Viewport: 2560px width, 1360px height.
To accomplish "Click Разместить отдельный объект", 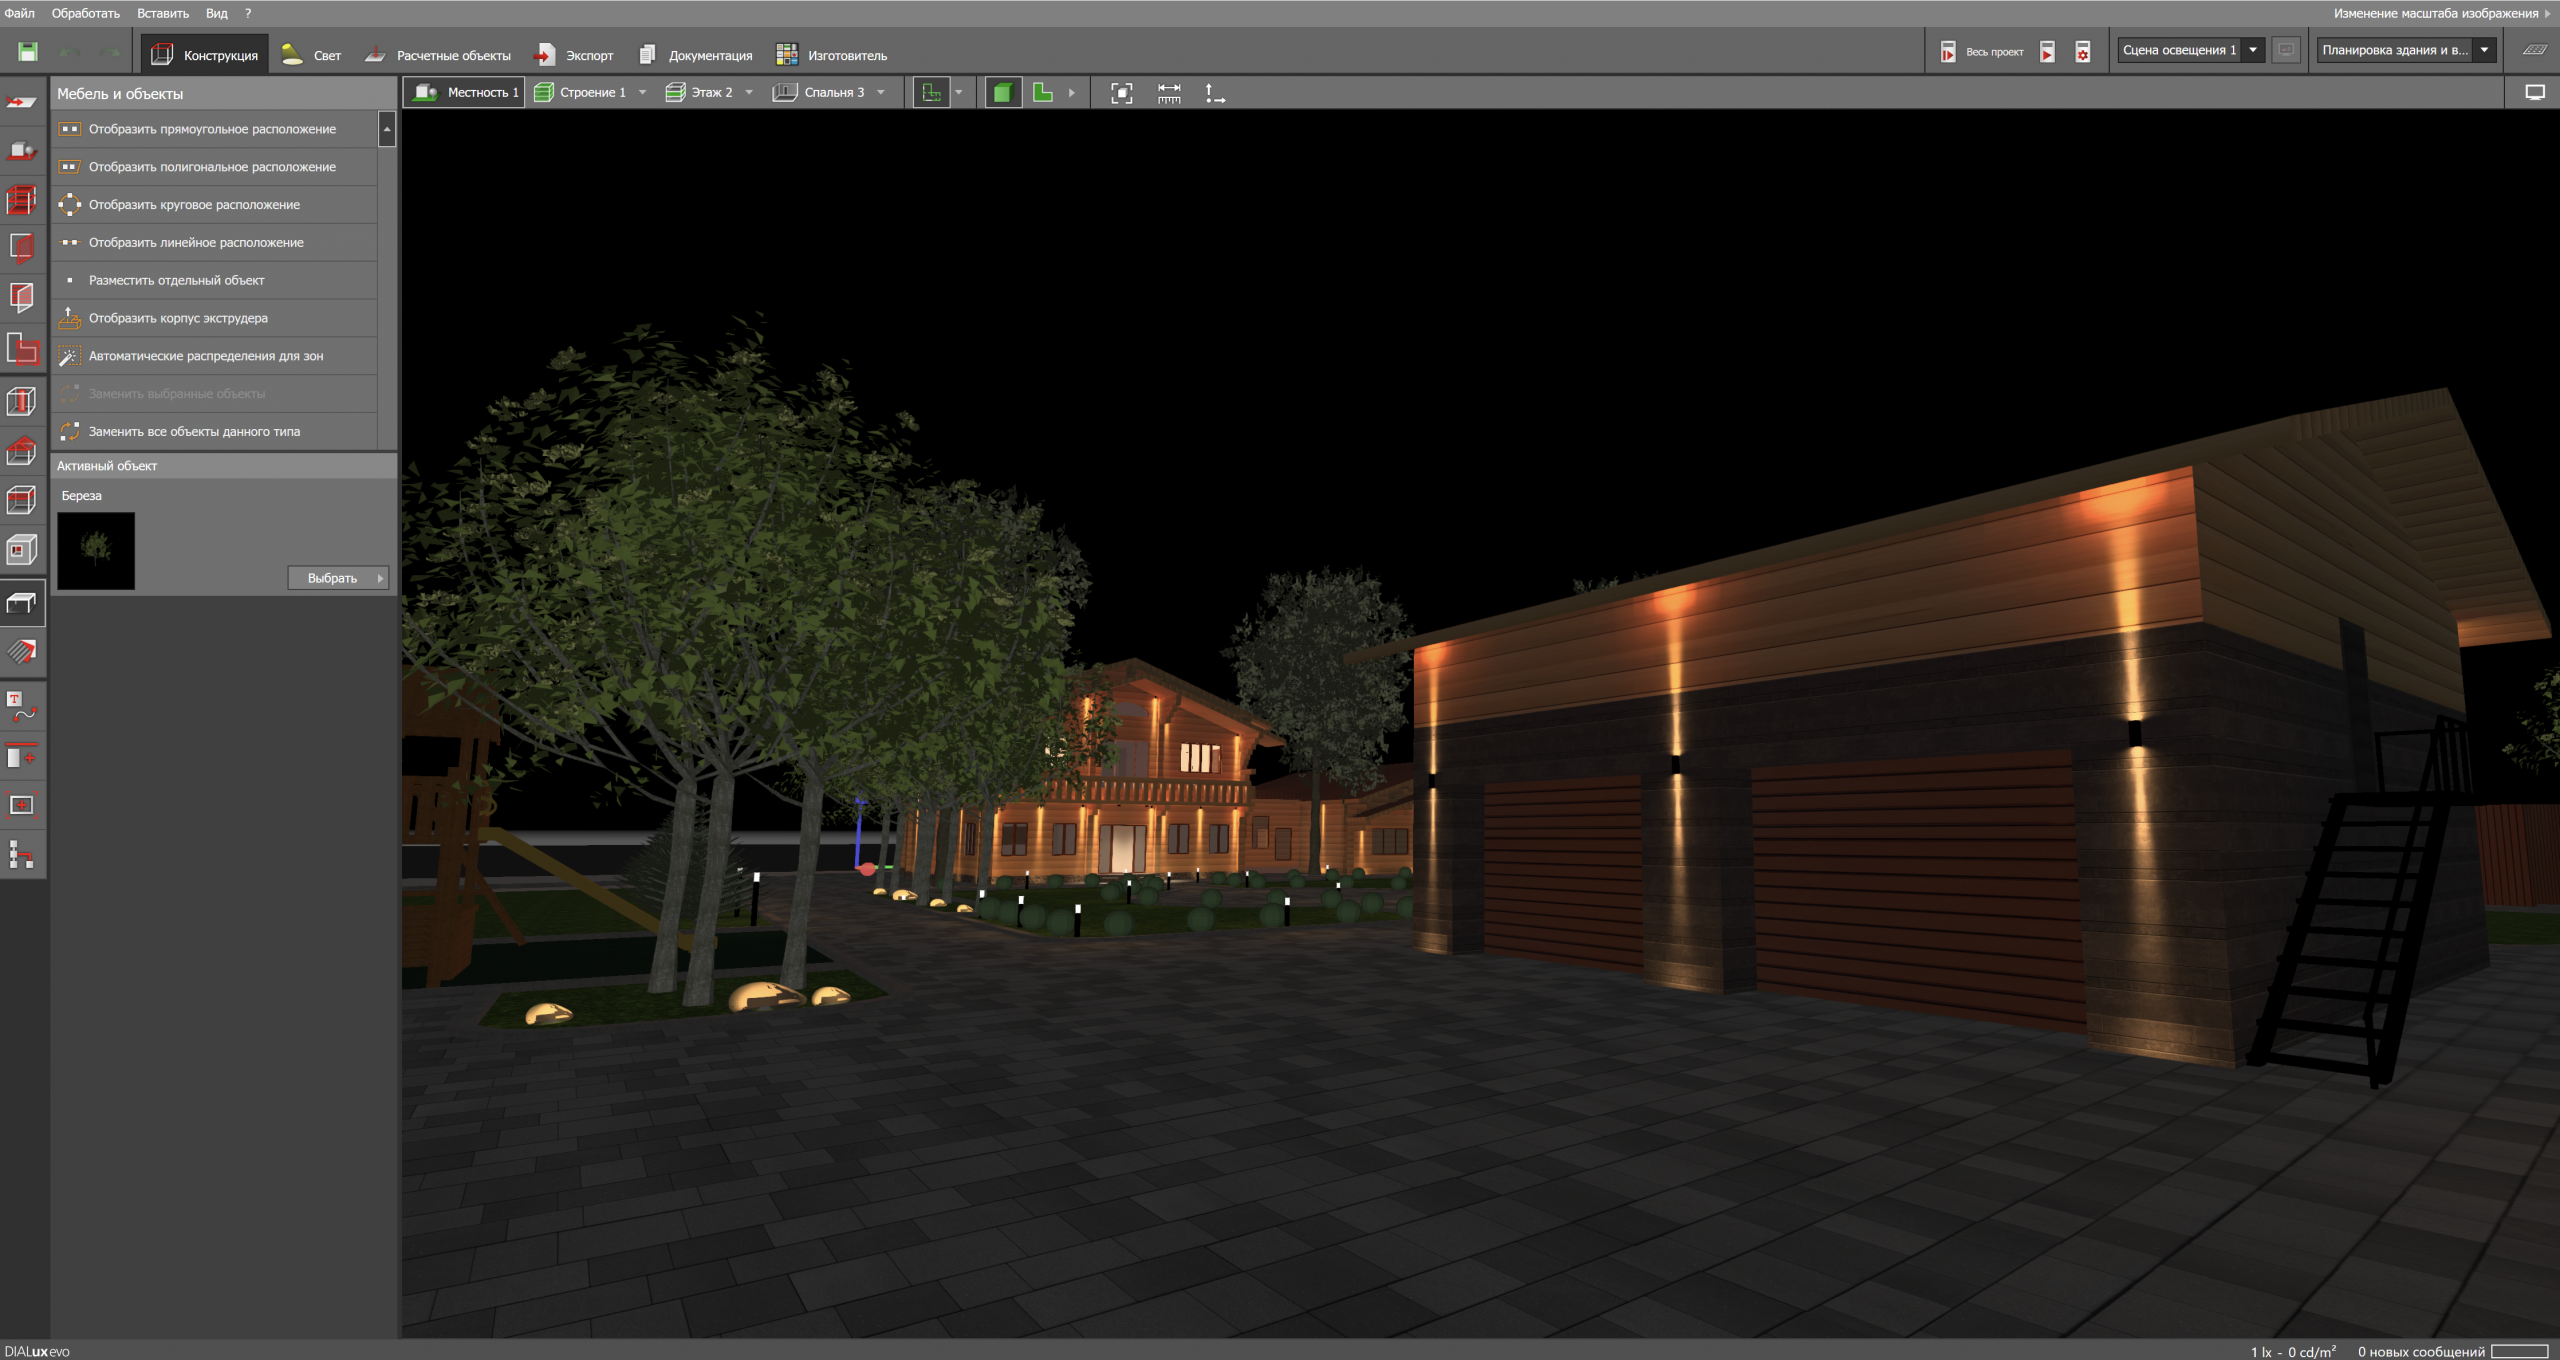I will [176, 281].
